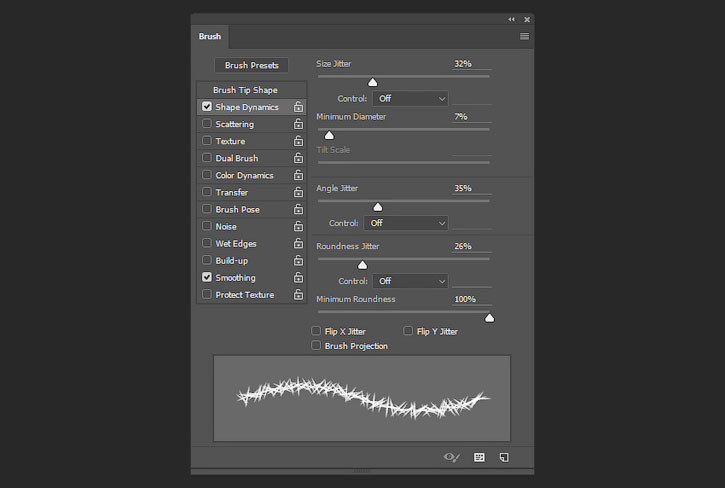
Task: Select the Shape Dynamics label in list
Action: coord(247,107)
